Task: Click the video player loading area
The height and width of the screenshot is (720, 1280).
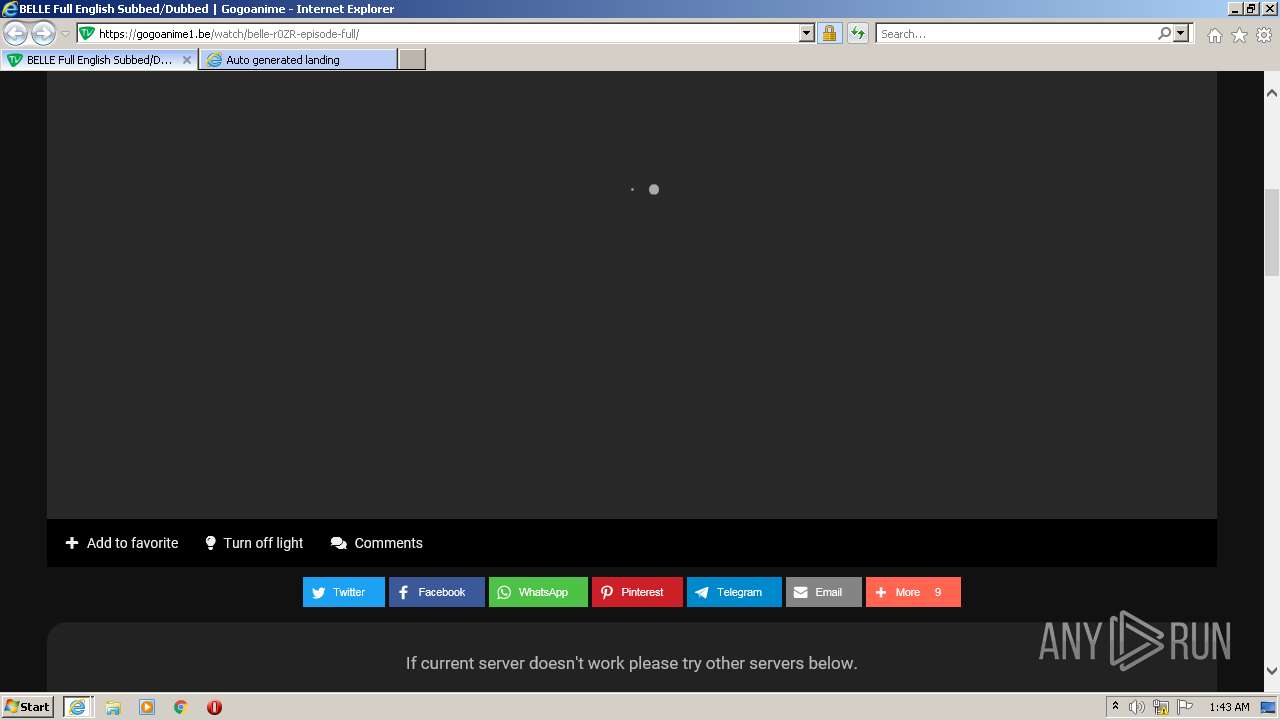Action: click(632, 294)
